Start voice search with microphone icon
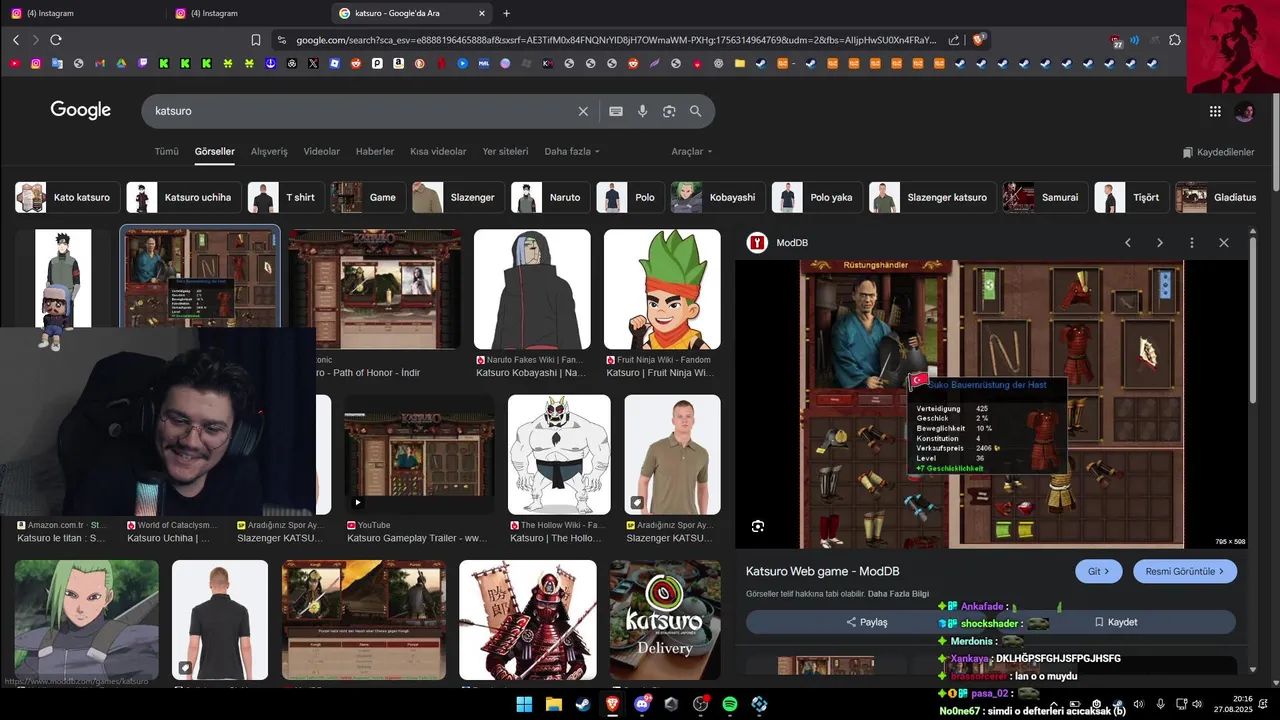 643,111
